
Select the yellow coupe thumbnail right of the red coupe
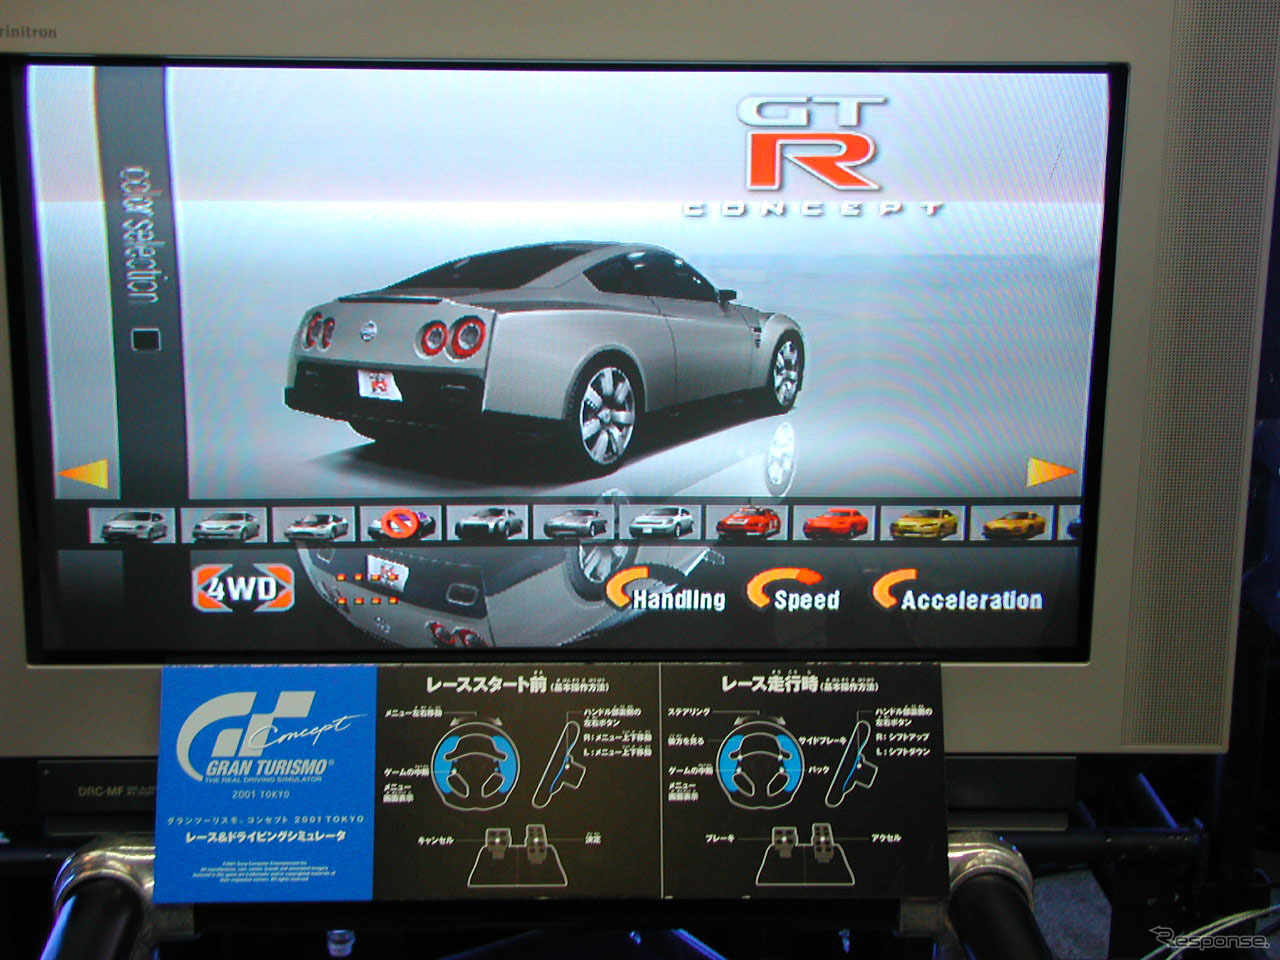point(923,522)
